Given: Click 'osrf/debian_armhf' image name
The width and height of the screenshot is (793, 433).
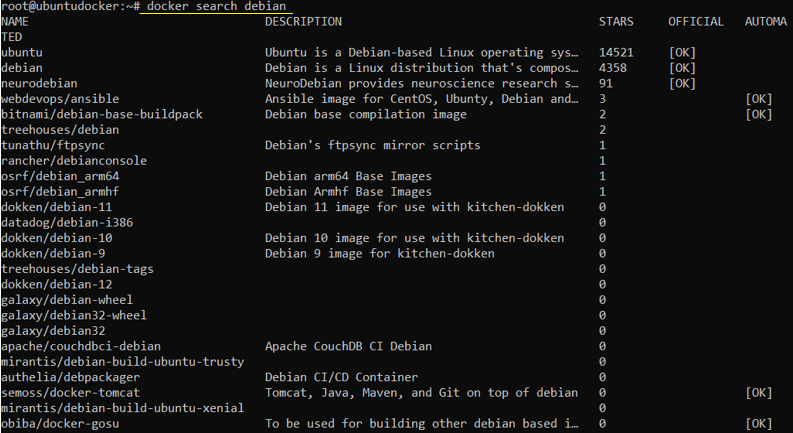Looking at the screenshot, I should pyautogui.click(x=60, y=192).
